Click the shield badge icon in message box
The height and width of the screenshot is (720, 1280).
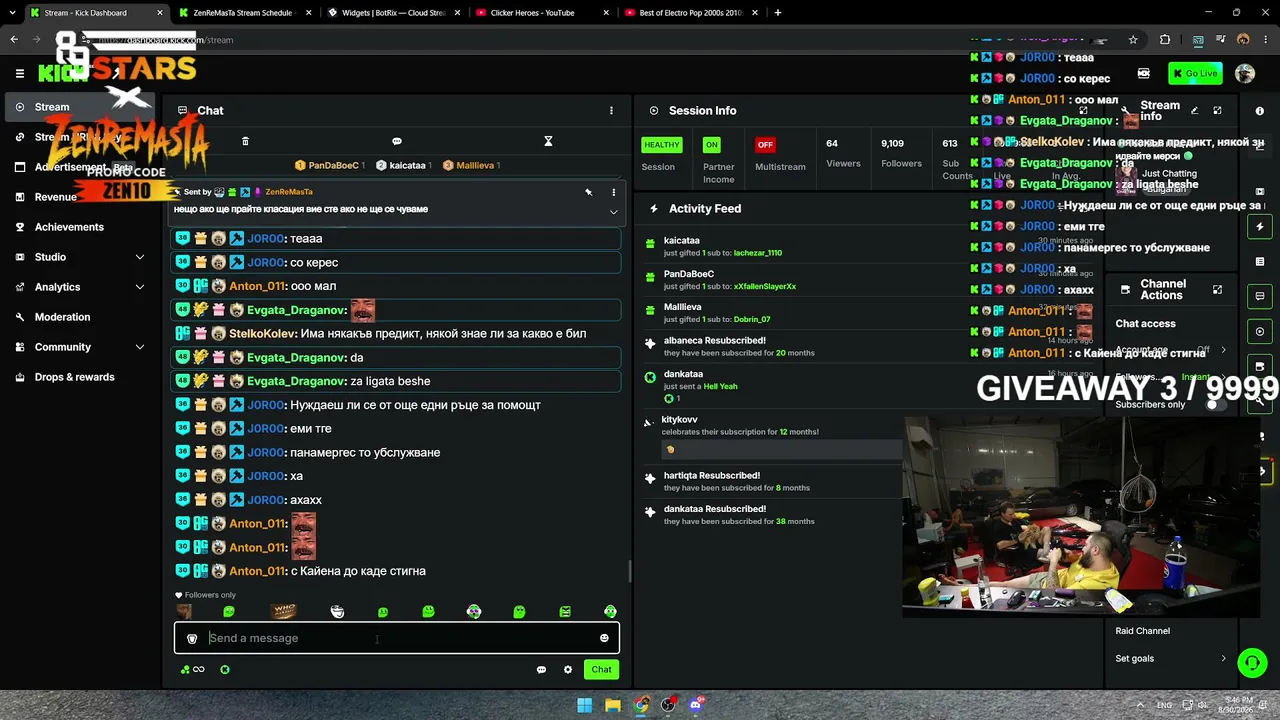(192, 638)
